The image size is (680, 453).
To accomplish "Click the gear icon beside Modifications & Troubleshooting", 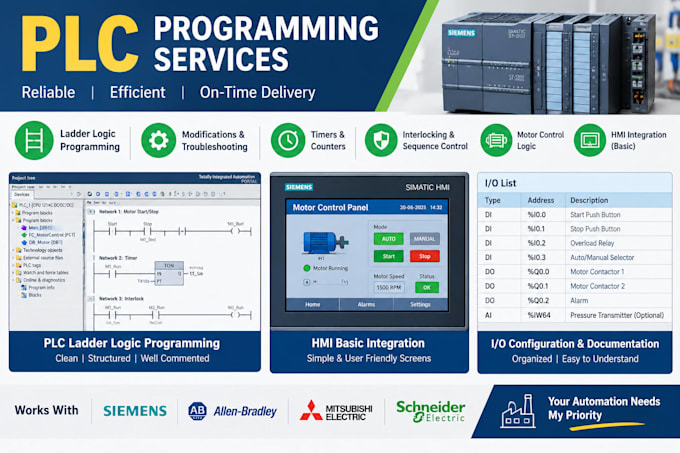I will [x=158, y=140].
